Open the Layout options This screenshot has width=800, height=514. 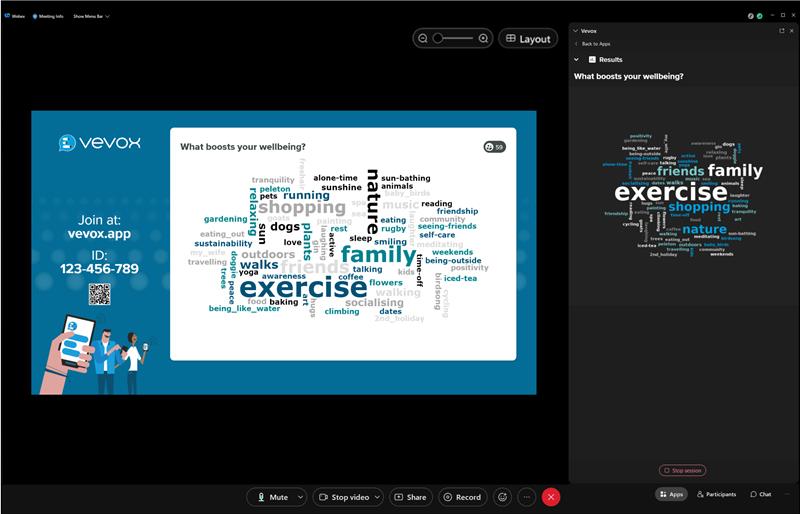click(528, 38)
